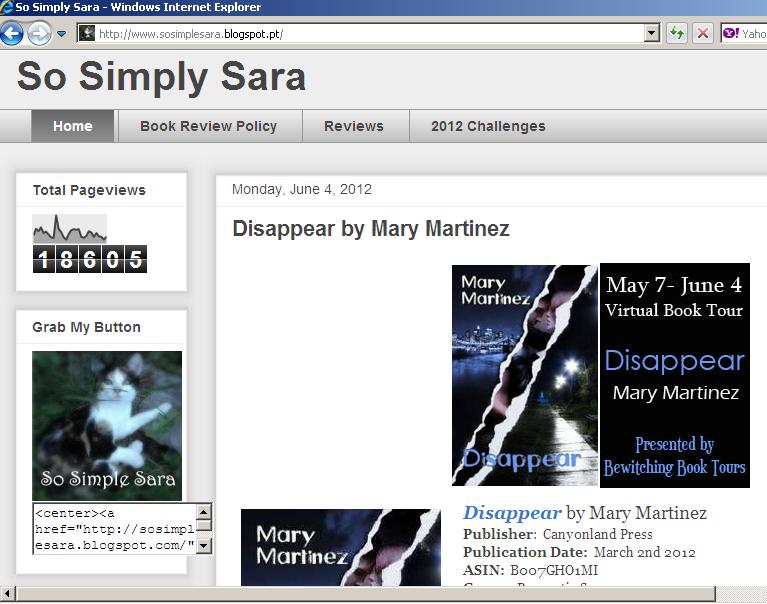Click the Yahoo search provider icon
This screenshot has width=767, height=604.
tap(731, 33)
